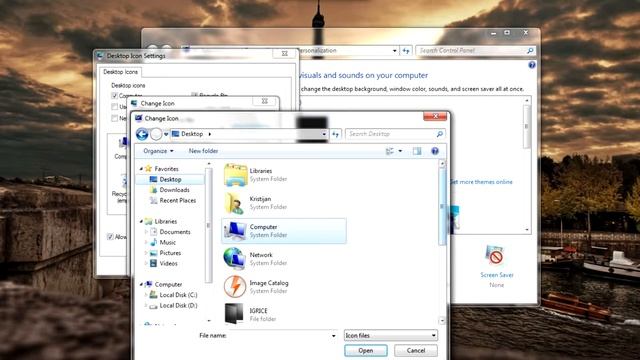The image size is (640, 360).
Task: Toggle the Allow themes checkbox in Desktop Icon Settings
Action: point(110,237)
